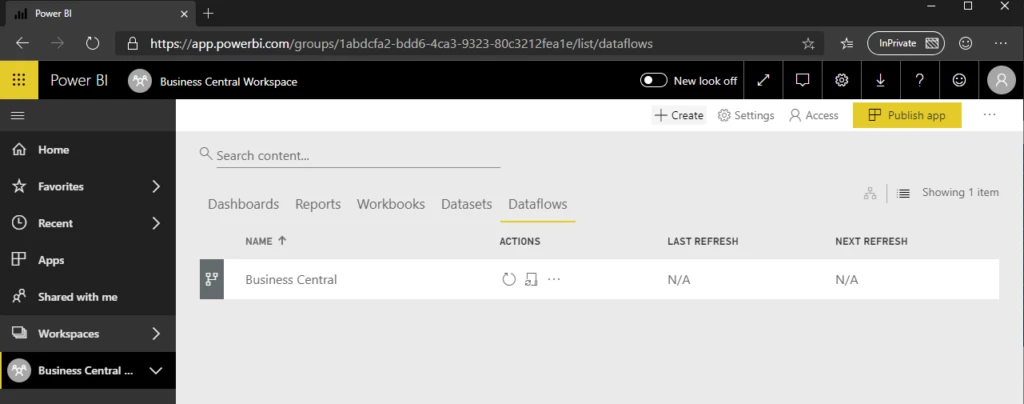
Task: Open the notifications chat icon
Action: 803,80
